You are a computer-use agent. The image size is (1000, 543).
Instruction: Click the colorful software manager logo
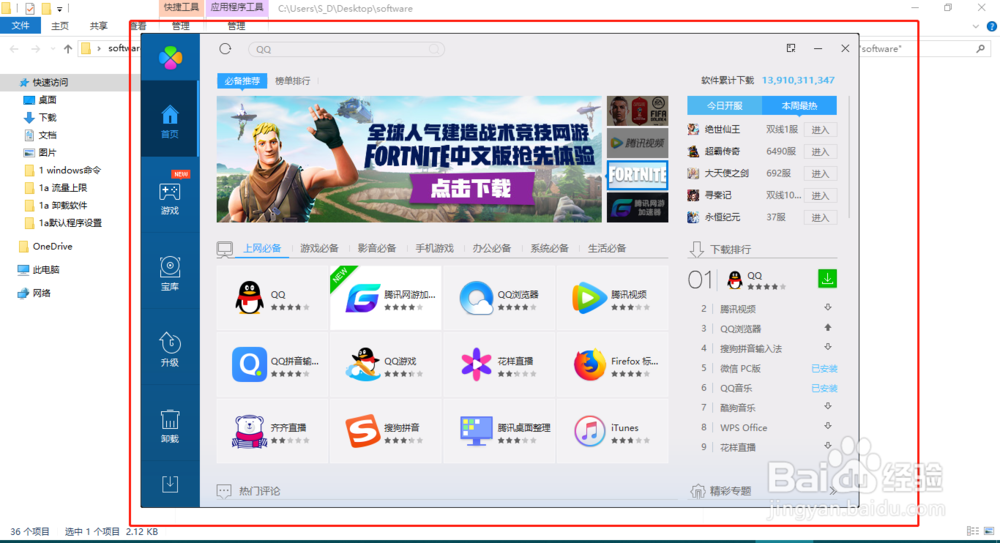(170, 58)
